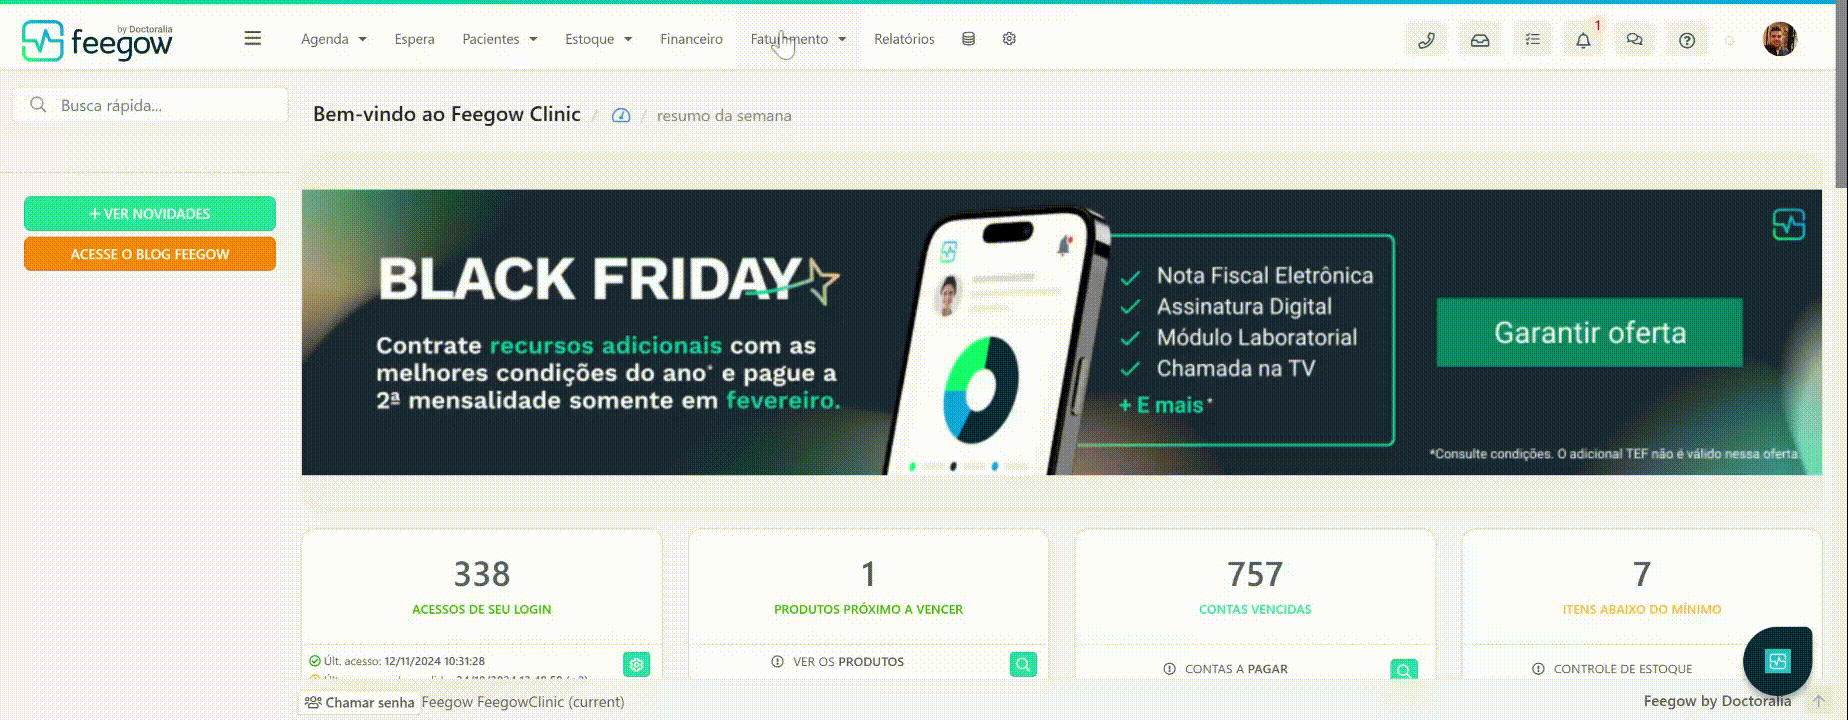Open the inbox tray icon
The width and height of the screenshot is (1848, 720).
click(1479, 40)
